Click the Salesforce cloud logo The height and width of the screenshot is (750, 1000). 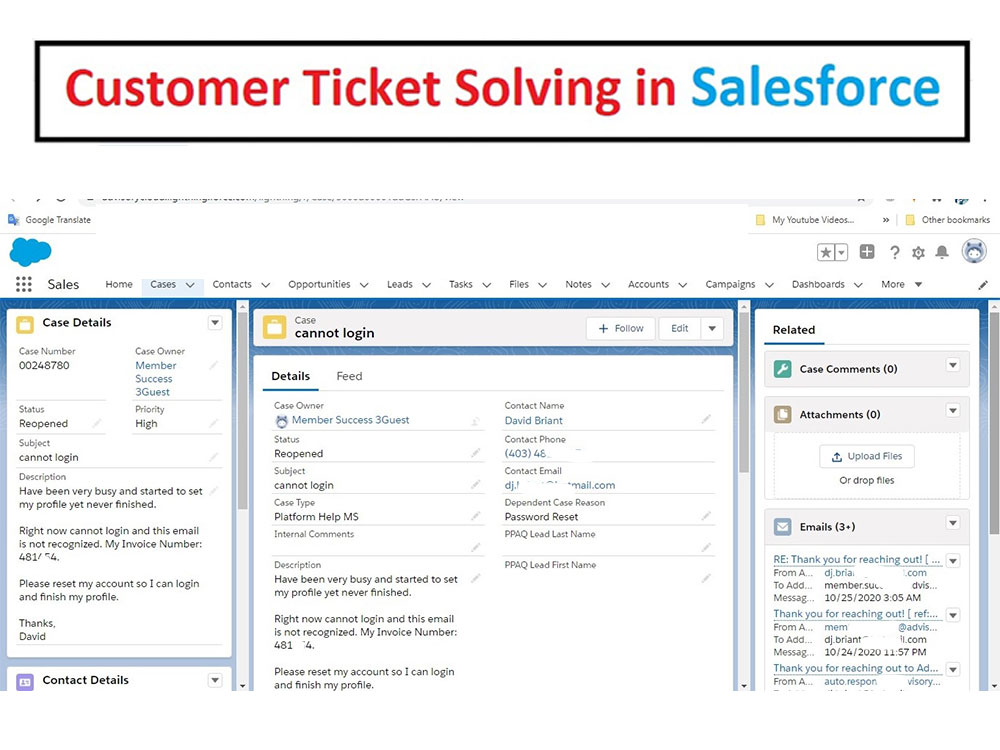tap(30, 251)
